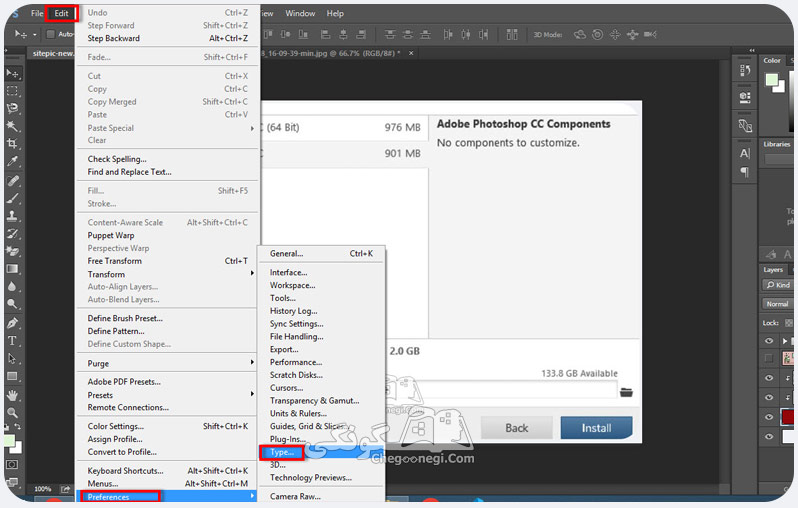
Task: Close the open document tab
Action: coord(411,53)
